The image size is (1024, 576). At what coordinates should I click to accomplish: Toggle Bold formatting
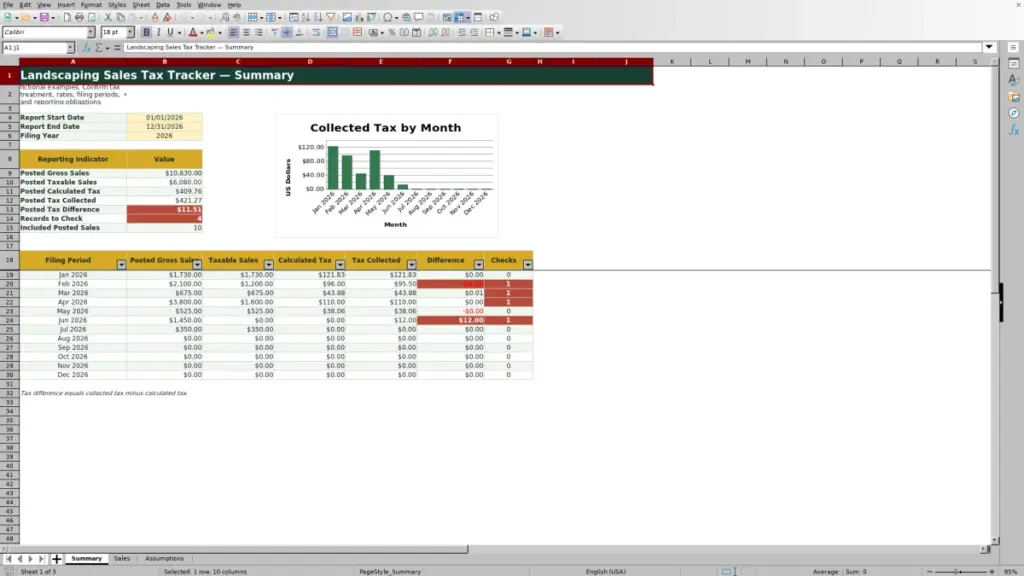coord(146,33)
